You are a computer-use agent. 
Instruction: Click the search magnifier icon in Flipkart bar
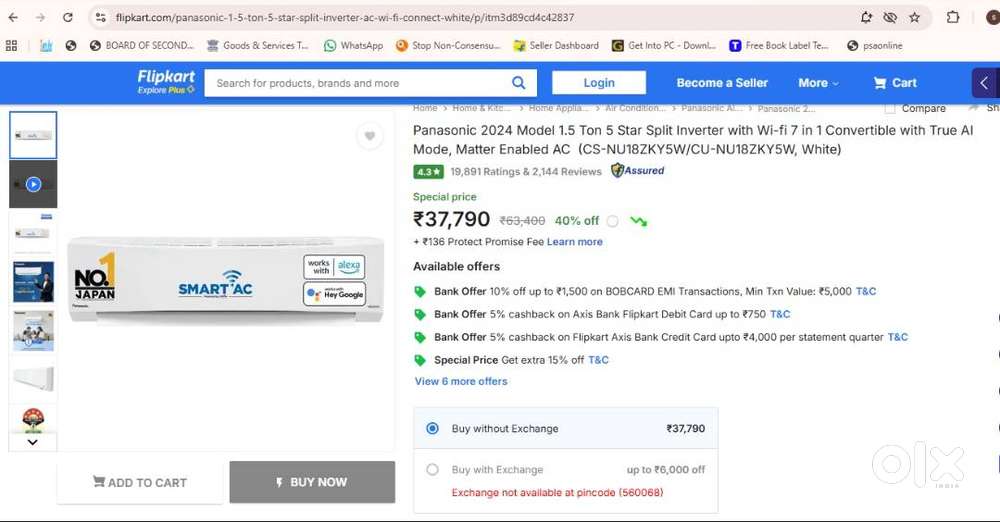(x=518, y=83)
